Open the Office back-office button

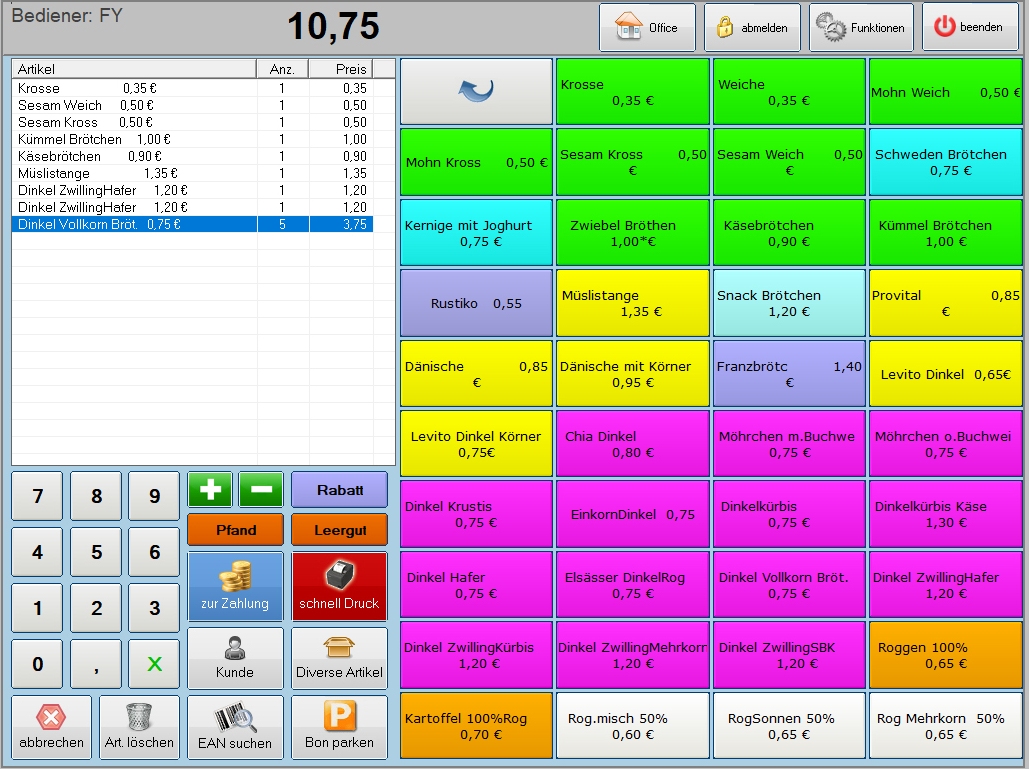647,28
